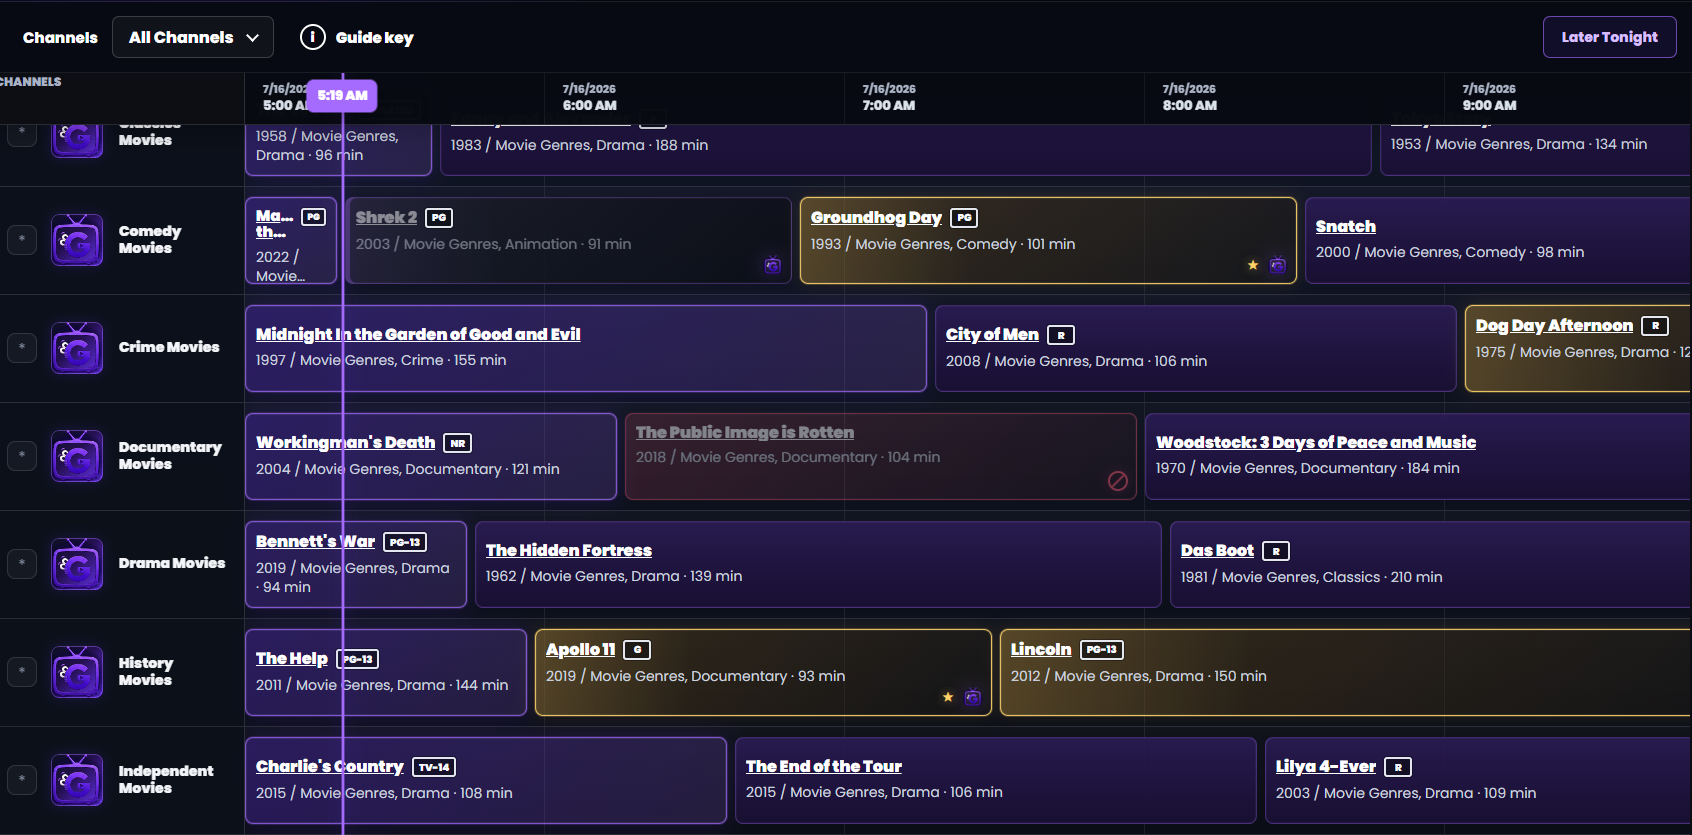1692x835 pixels.
Task: Click the gold star on Groundhog Day card
Action: point(1253,265)
